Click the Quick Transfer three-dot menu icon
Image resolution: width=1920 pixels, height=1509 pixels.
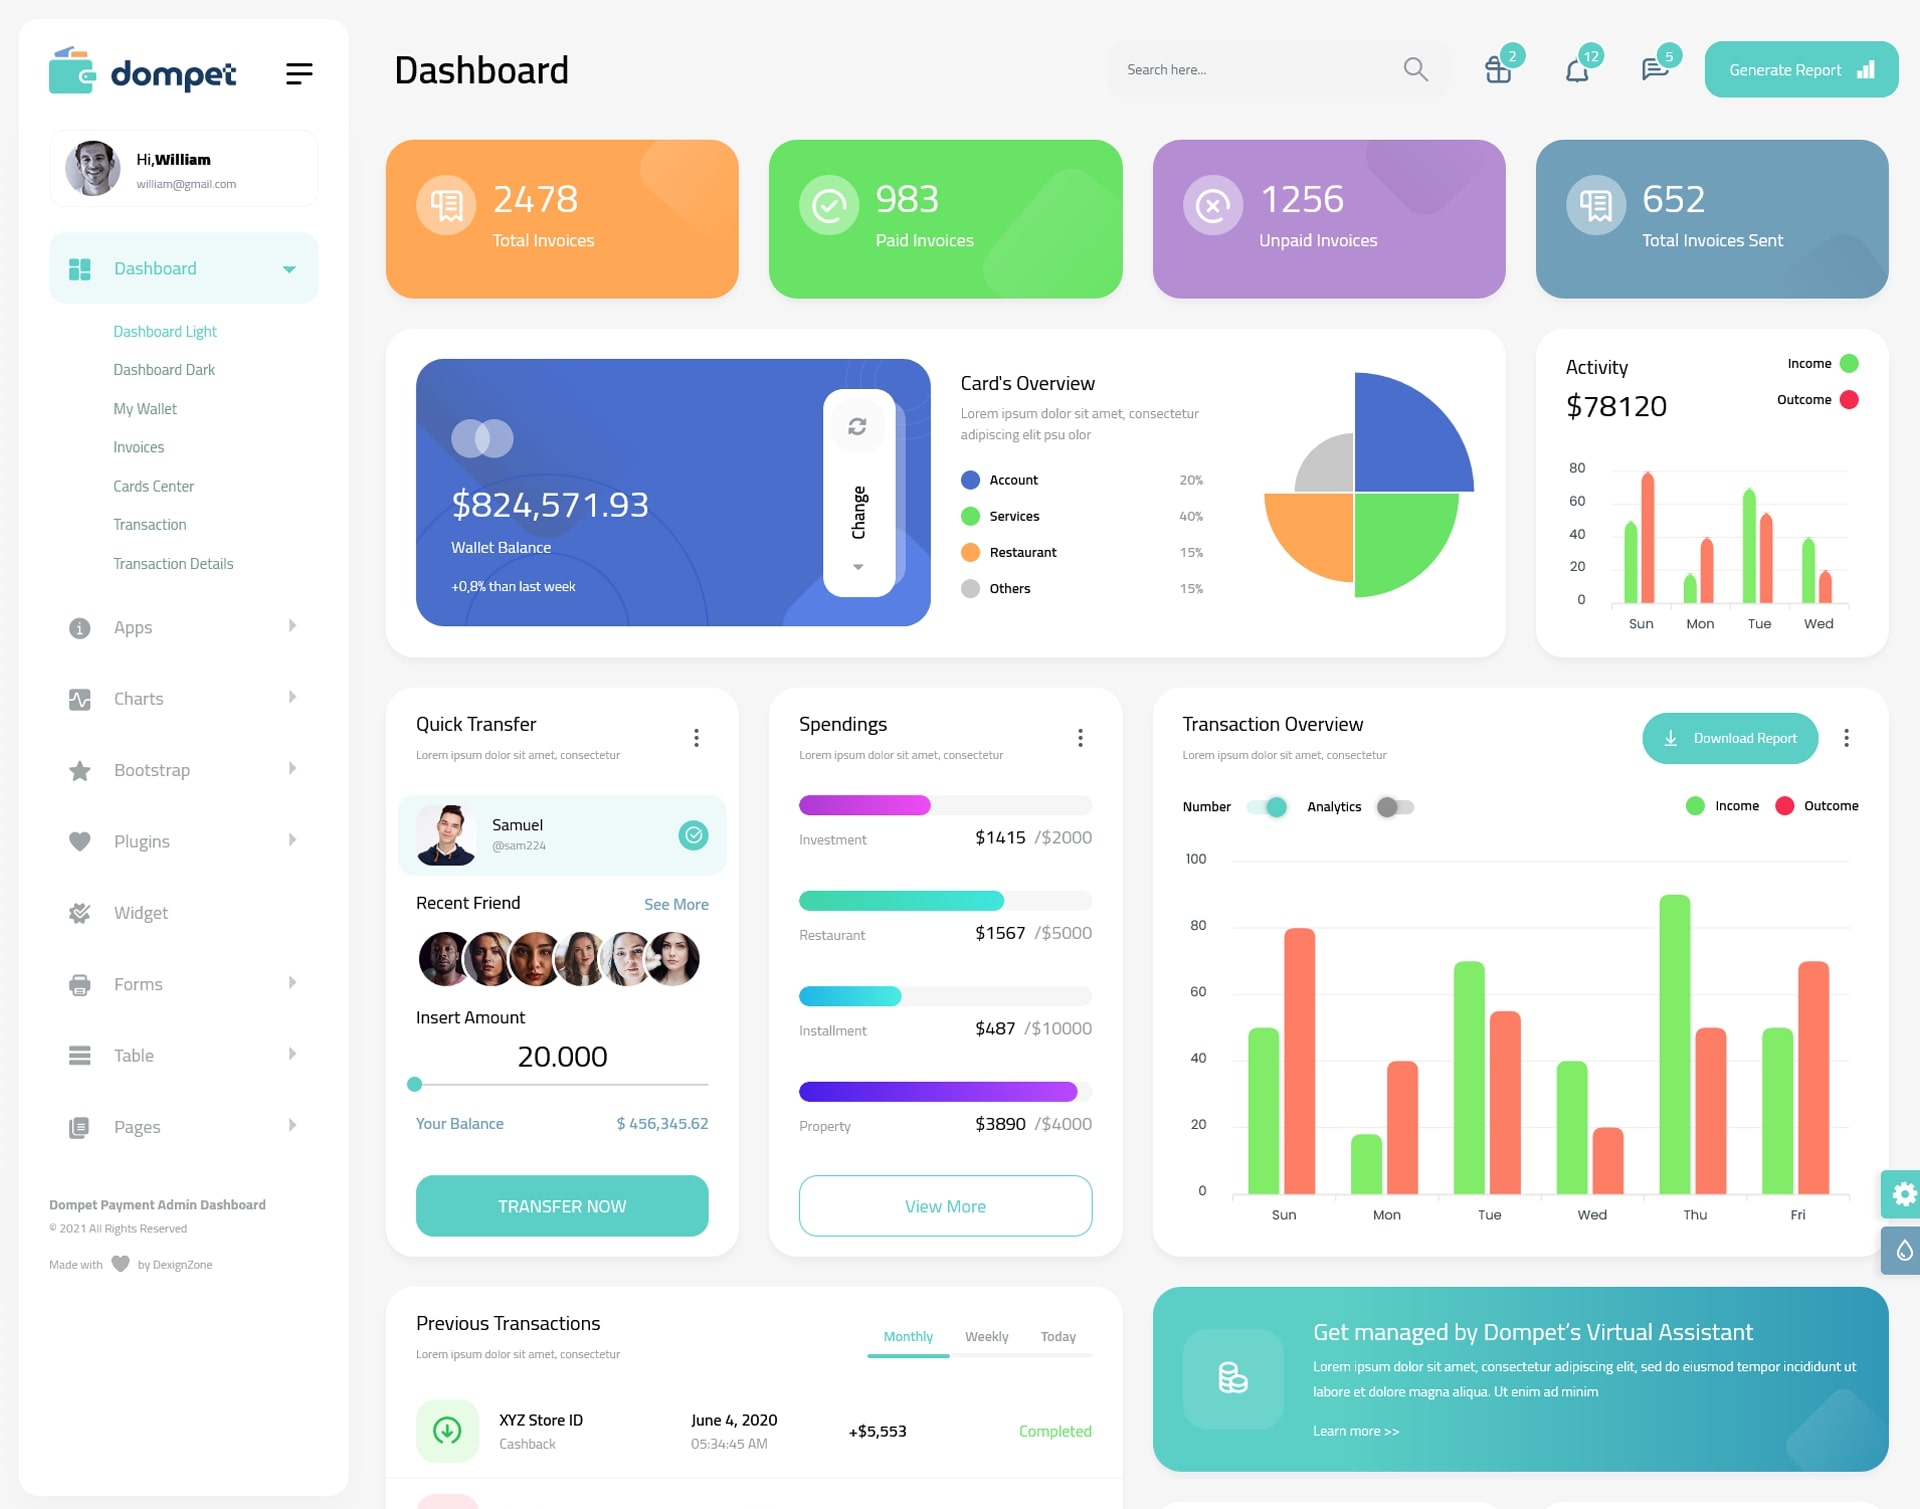[697, 737]
